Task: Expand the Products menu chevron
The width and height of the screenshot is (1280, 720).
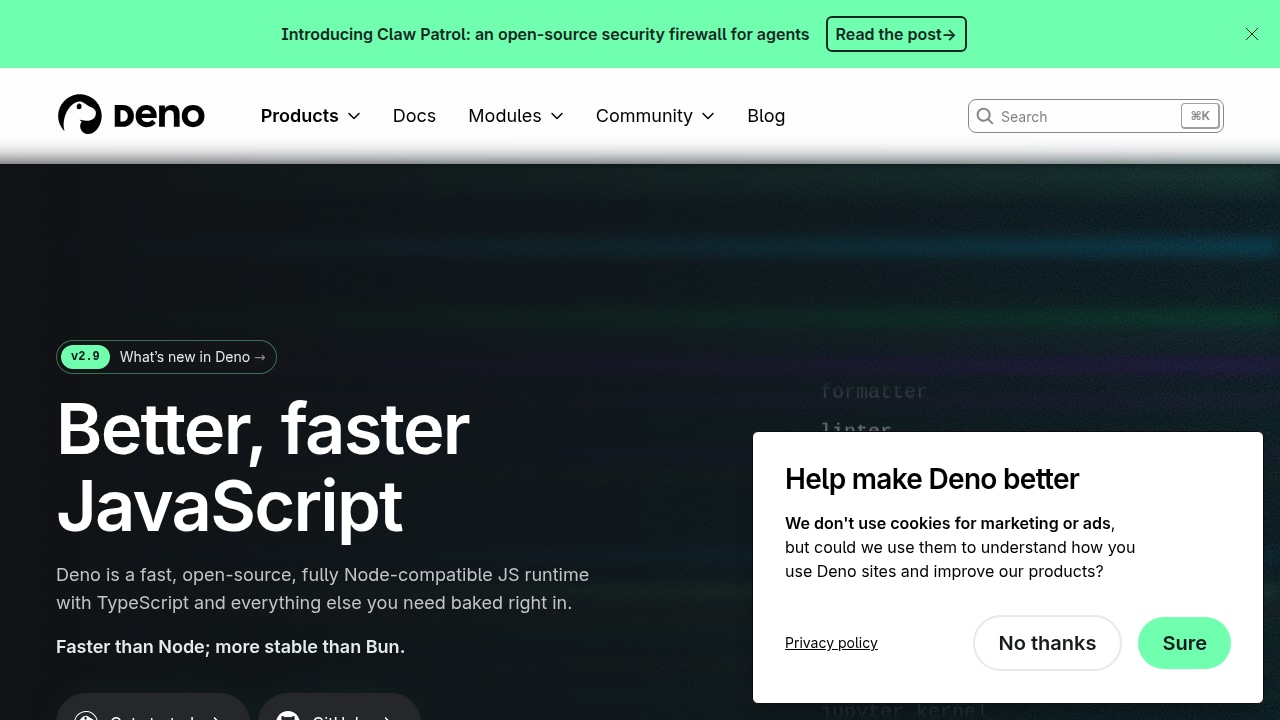Action: (x=354, y=116)
